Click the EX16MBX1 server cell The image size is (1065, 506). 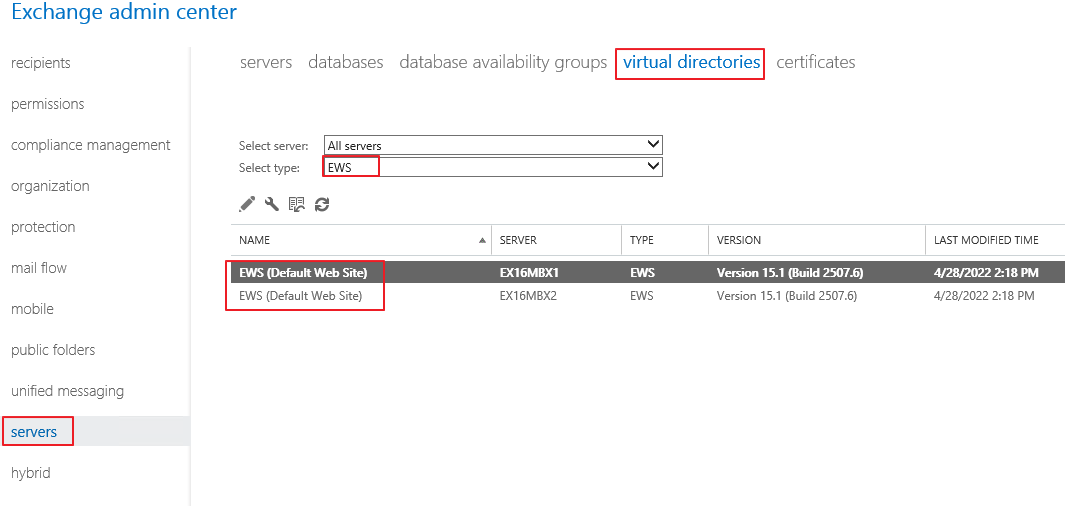[528, 273]
